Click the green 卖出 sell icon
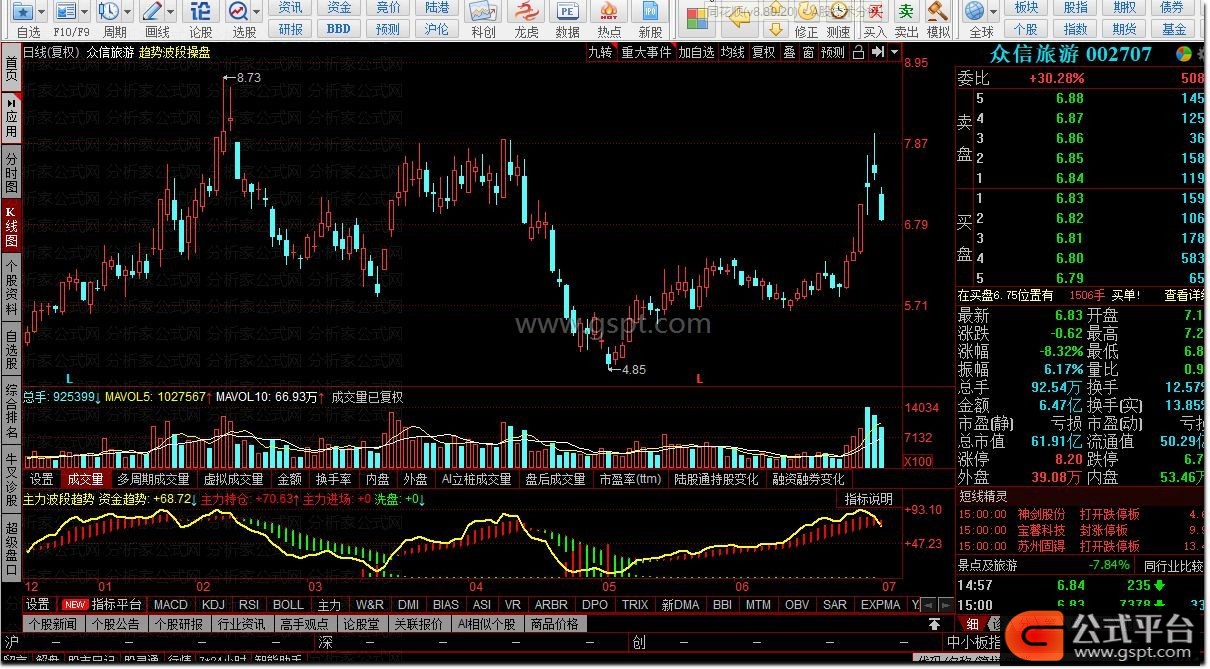 [x=906, y=12]
